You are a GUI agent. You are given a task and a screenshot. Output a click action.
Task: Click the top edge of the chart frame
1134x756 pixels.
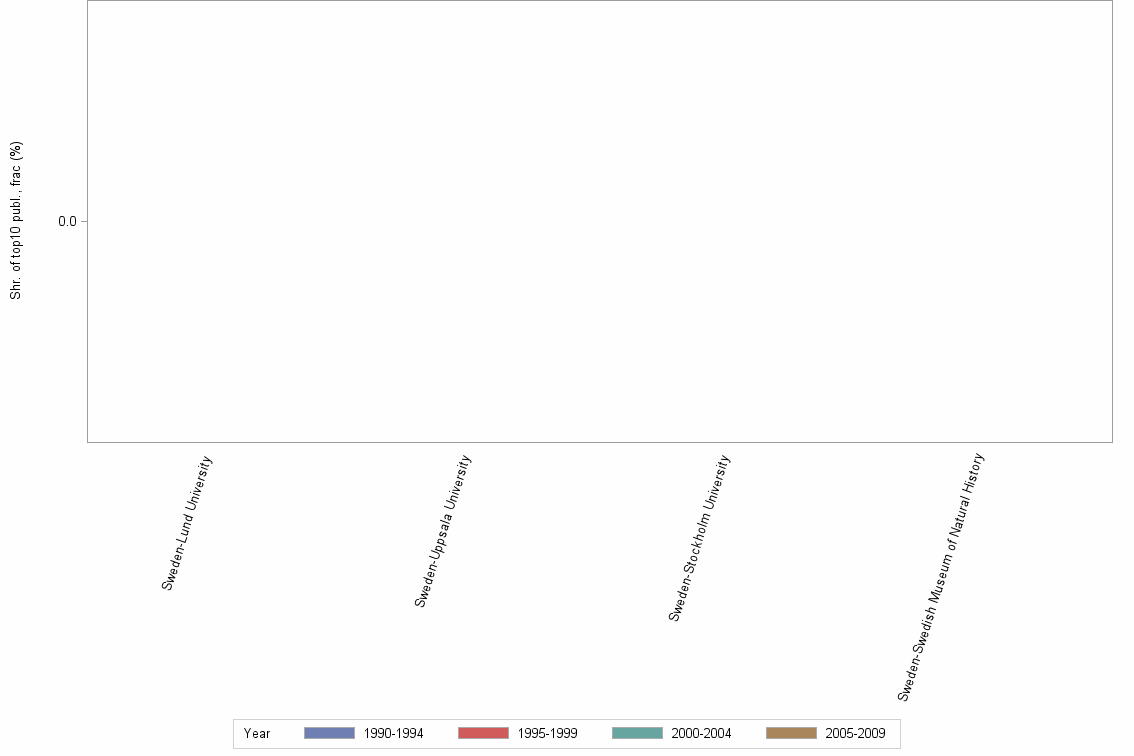[600, 3]
